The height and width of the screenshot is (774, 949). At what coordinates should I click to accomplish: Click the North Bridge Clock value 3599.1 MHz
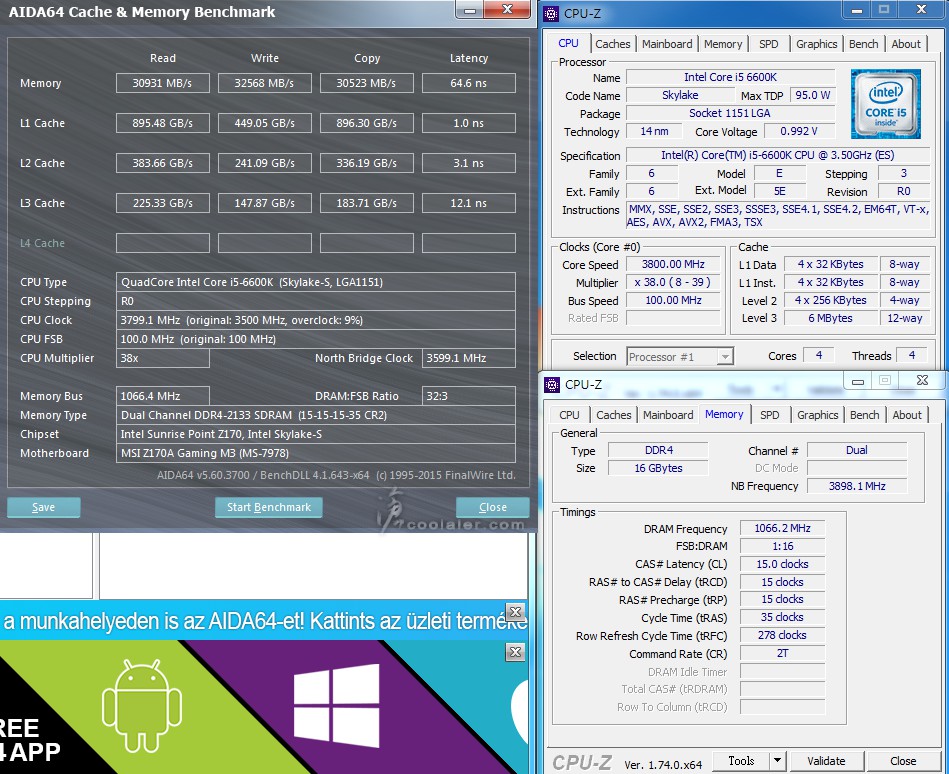click(x=468, y=358)
